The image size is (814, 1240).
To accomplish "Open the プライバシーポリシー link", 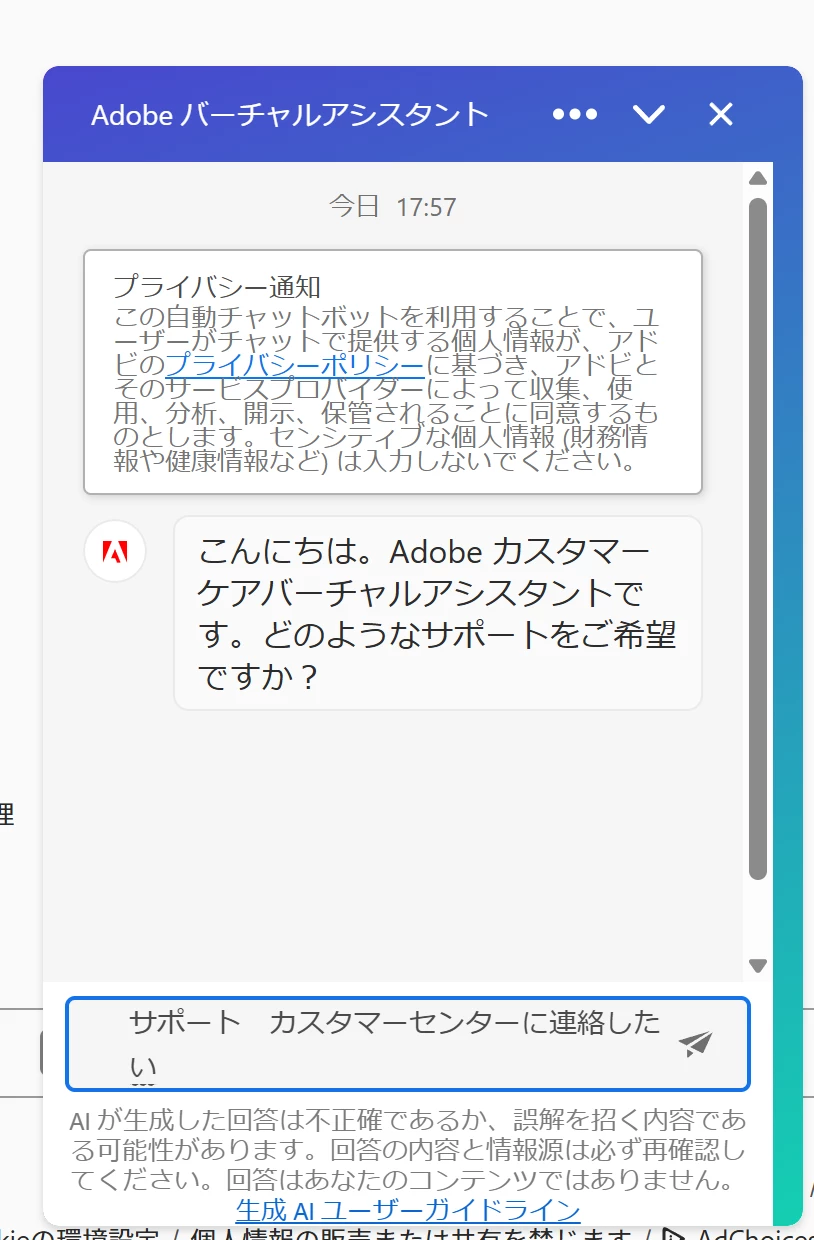I will (295, 364).
